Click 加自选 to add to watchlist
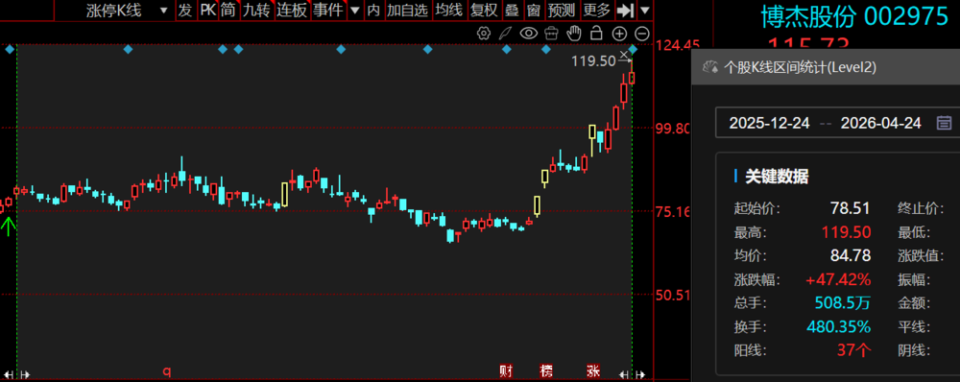The image size is (960, 382). pos(408,10)
